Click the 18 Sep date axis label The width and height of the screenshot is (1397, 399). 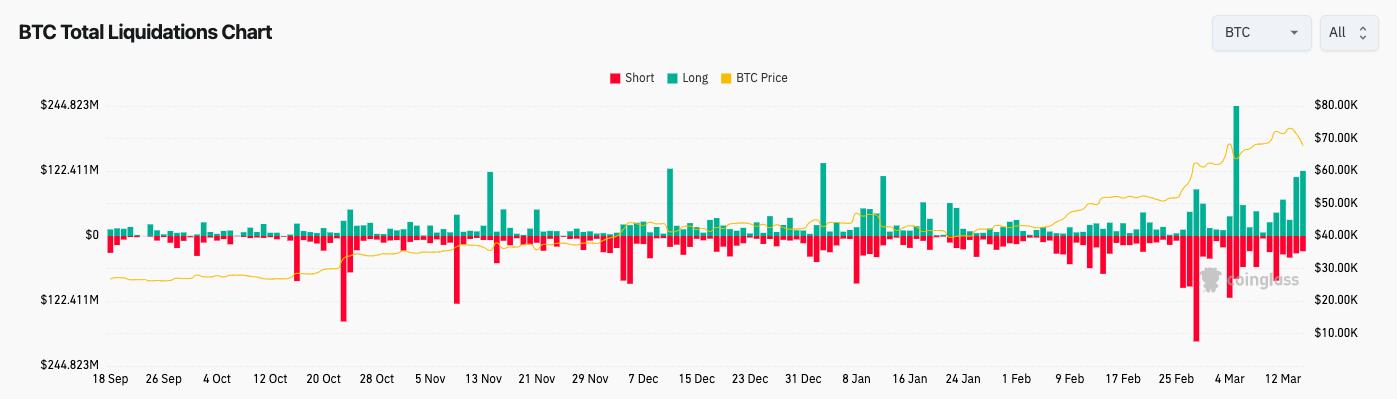click(110, 379)
